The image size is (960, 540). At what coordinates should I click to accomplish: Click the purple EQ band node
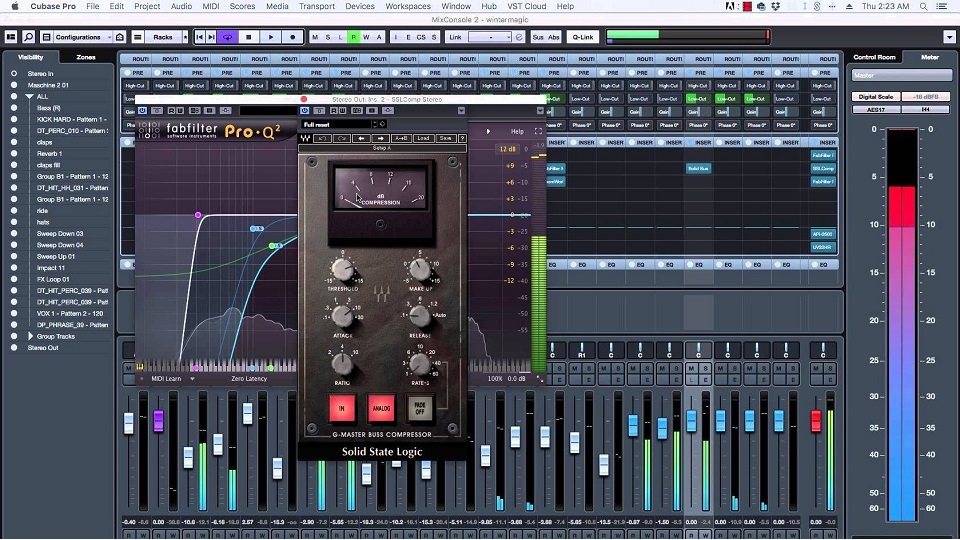click(x=198, y=215)
